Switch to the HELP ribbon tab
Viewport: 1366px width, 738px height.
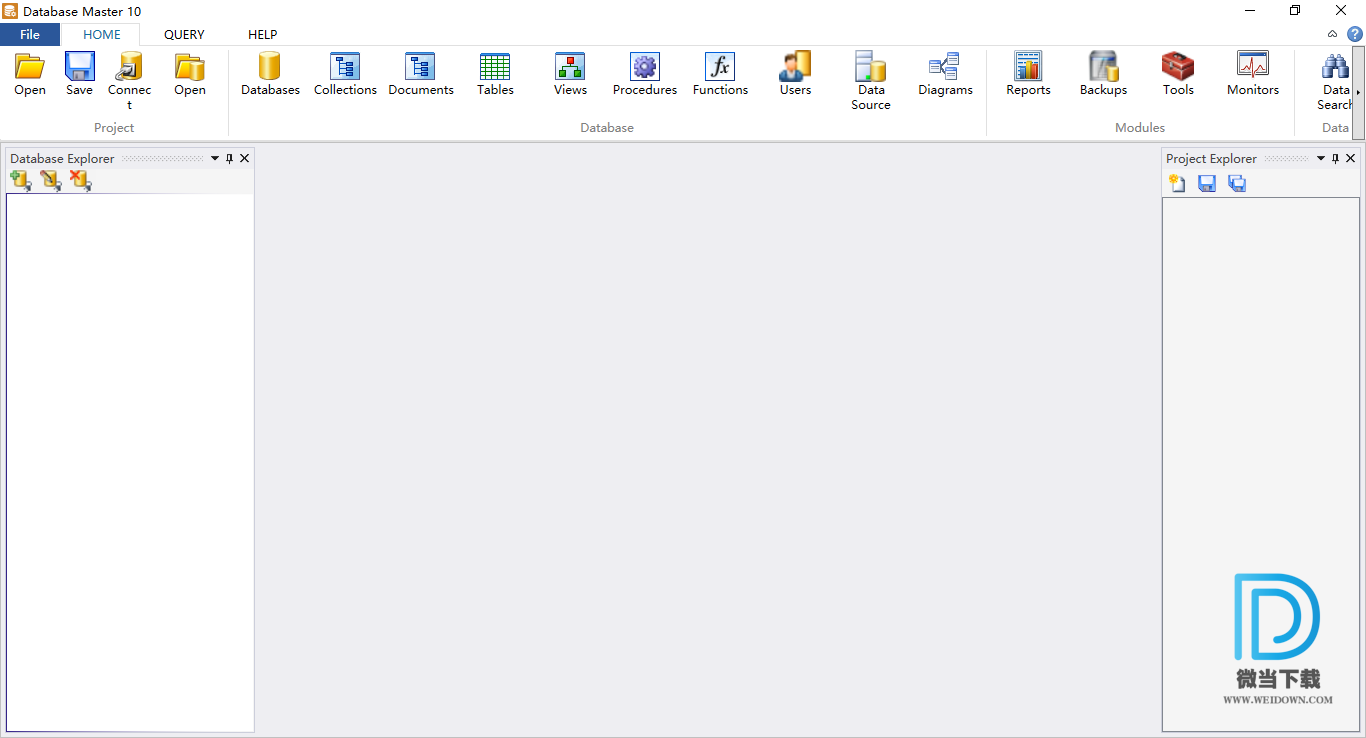263,34
